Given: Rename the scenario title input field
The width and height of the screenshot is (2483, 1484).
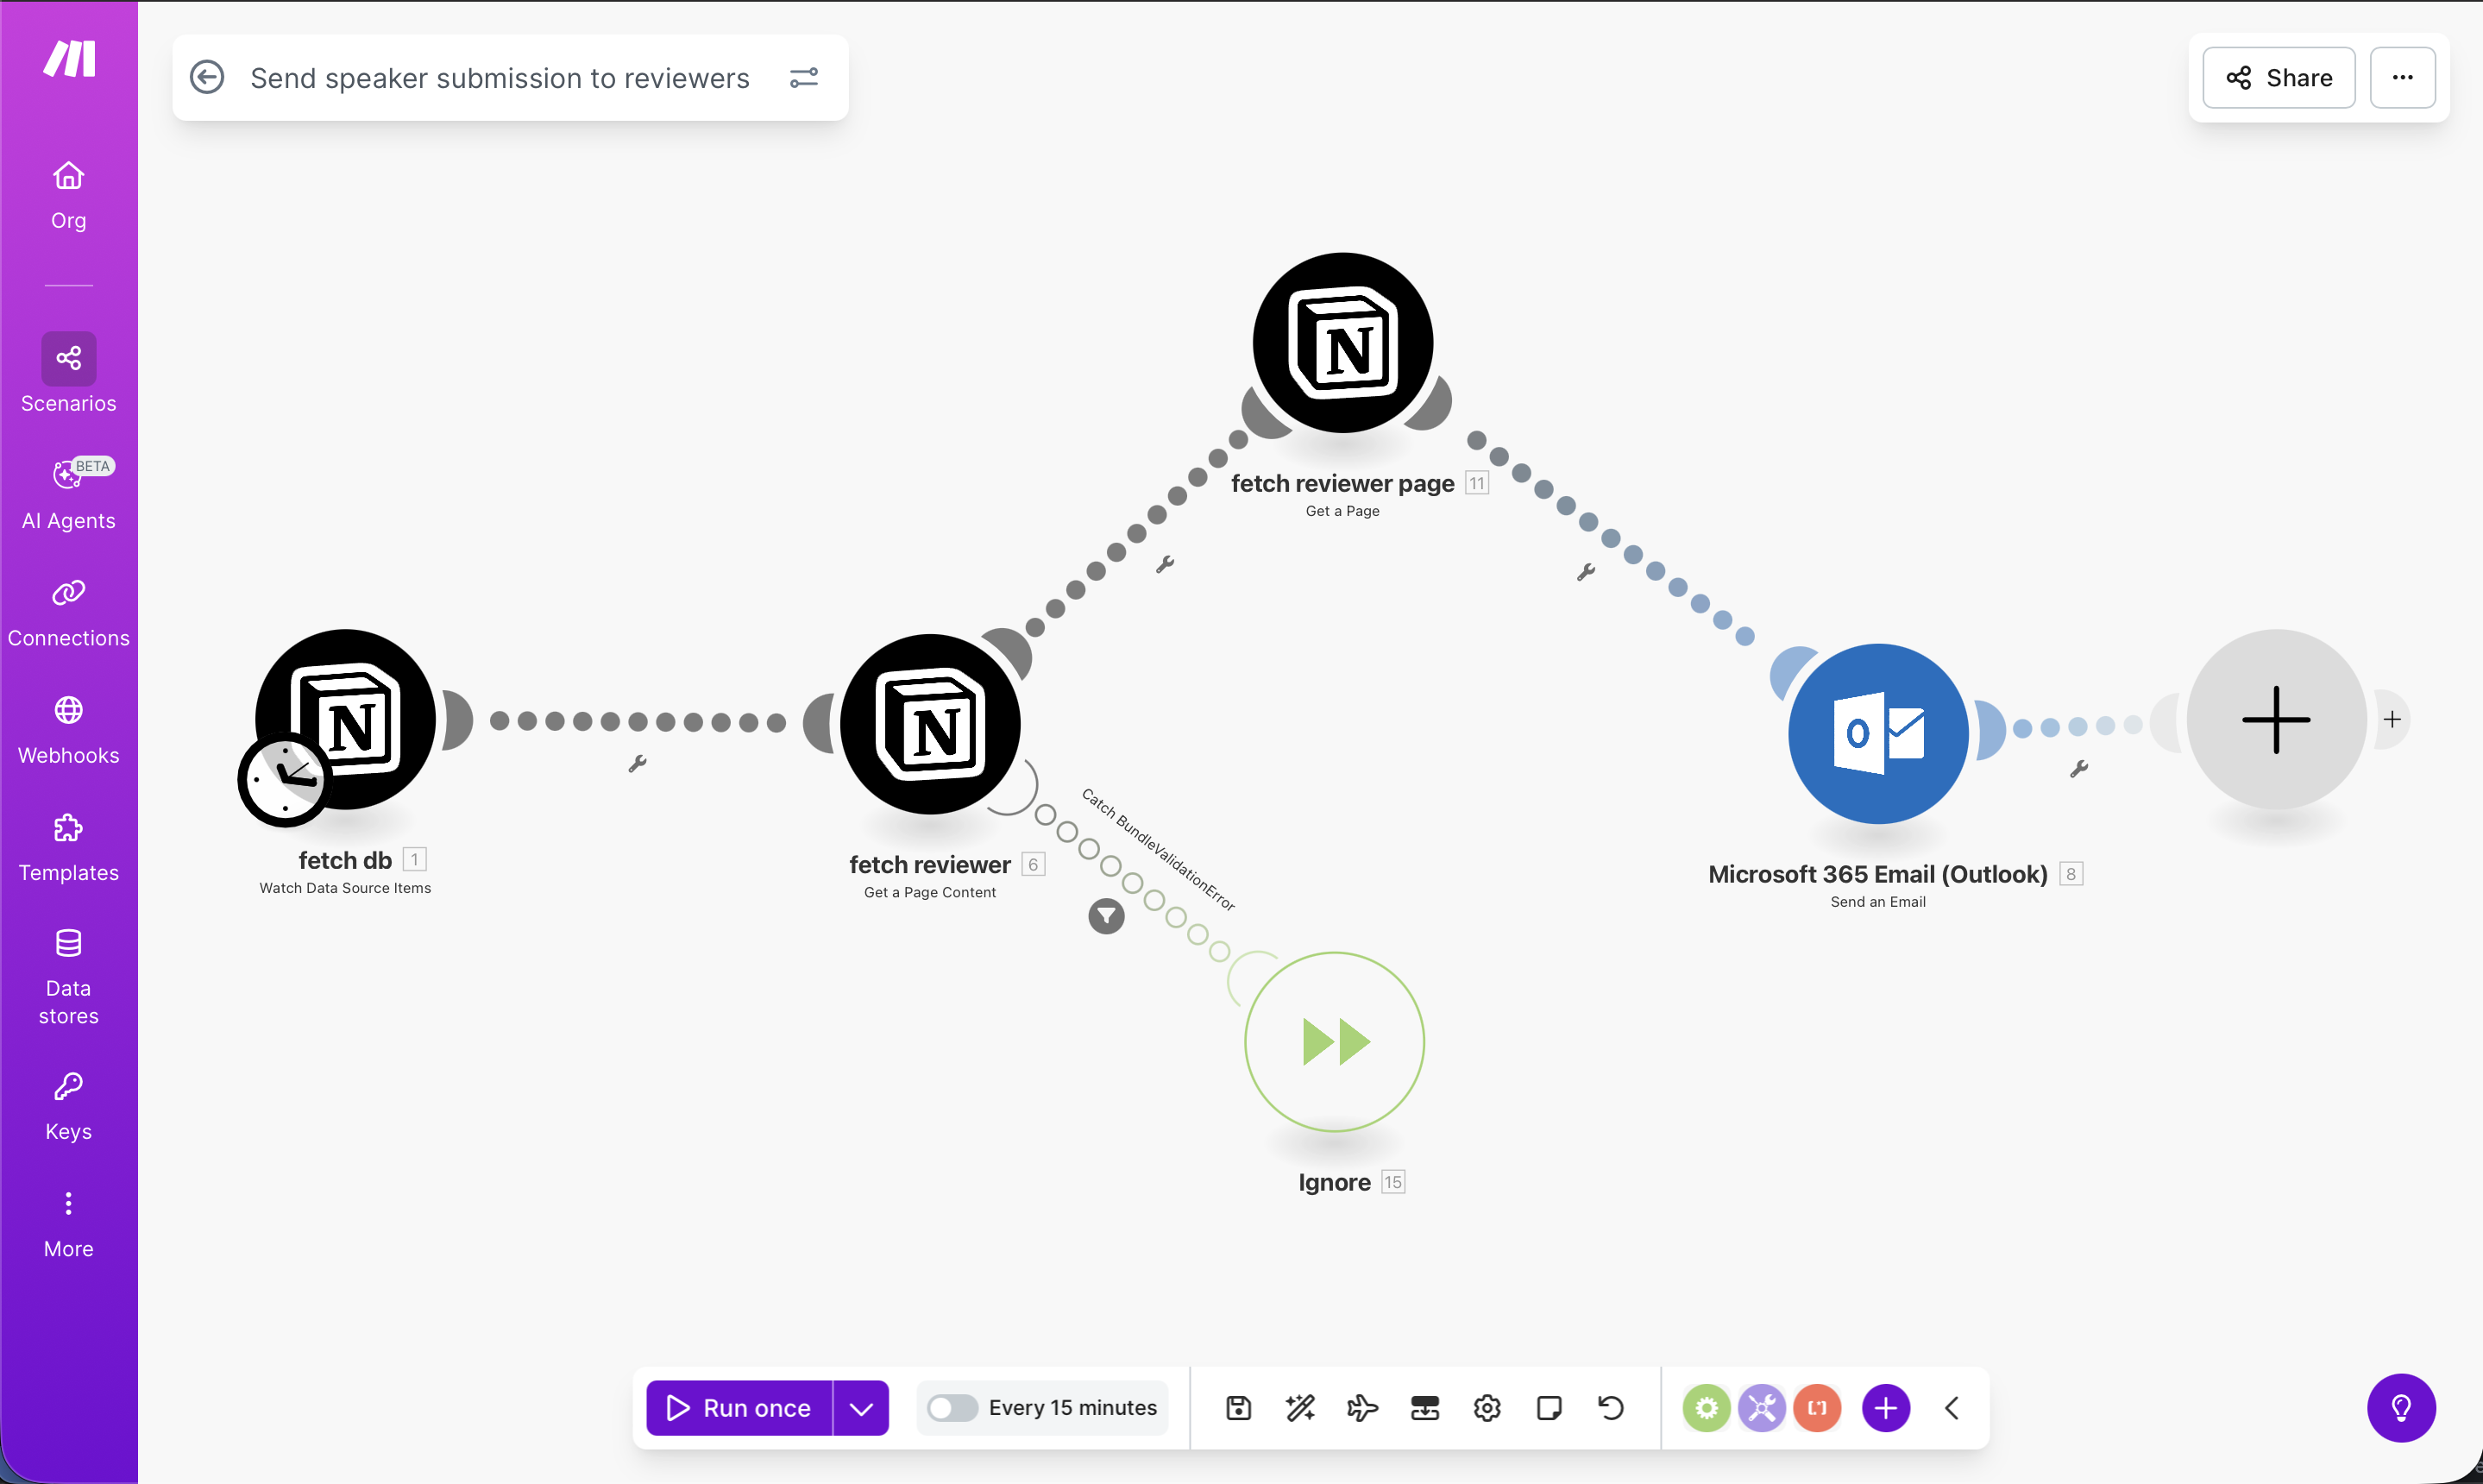Looking at the screenshot, I should click(500, 77).
